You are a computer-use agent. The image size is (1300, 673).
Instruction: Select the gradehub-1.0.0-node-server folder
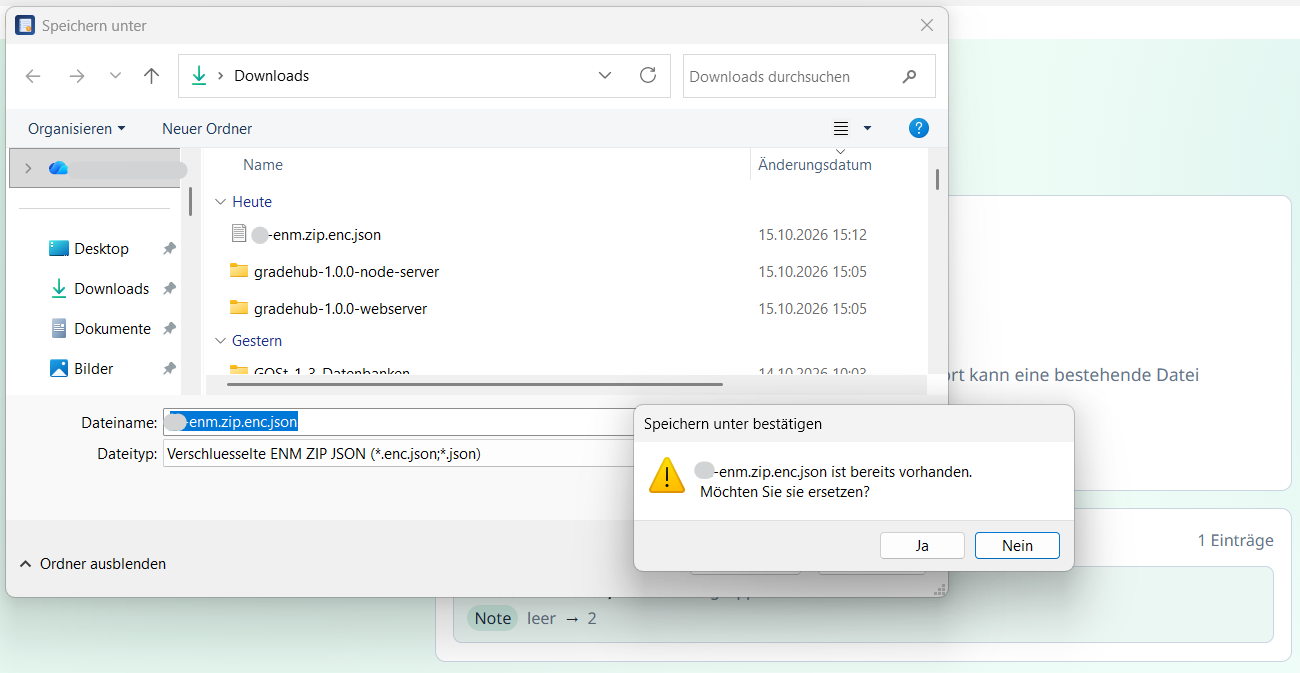click(346, 272)
